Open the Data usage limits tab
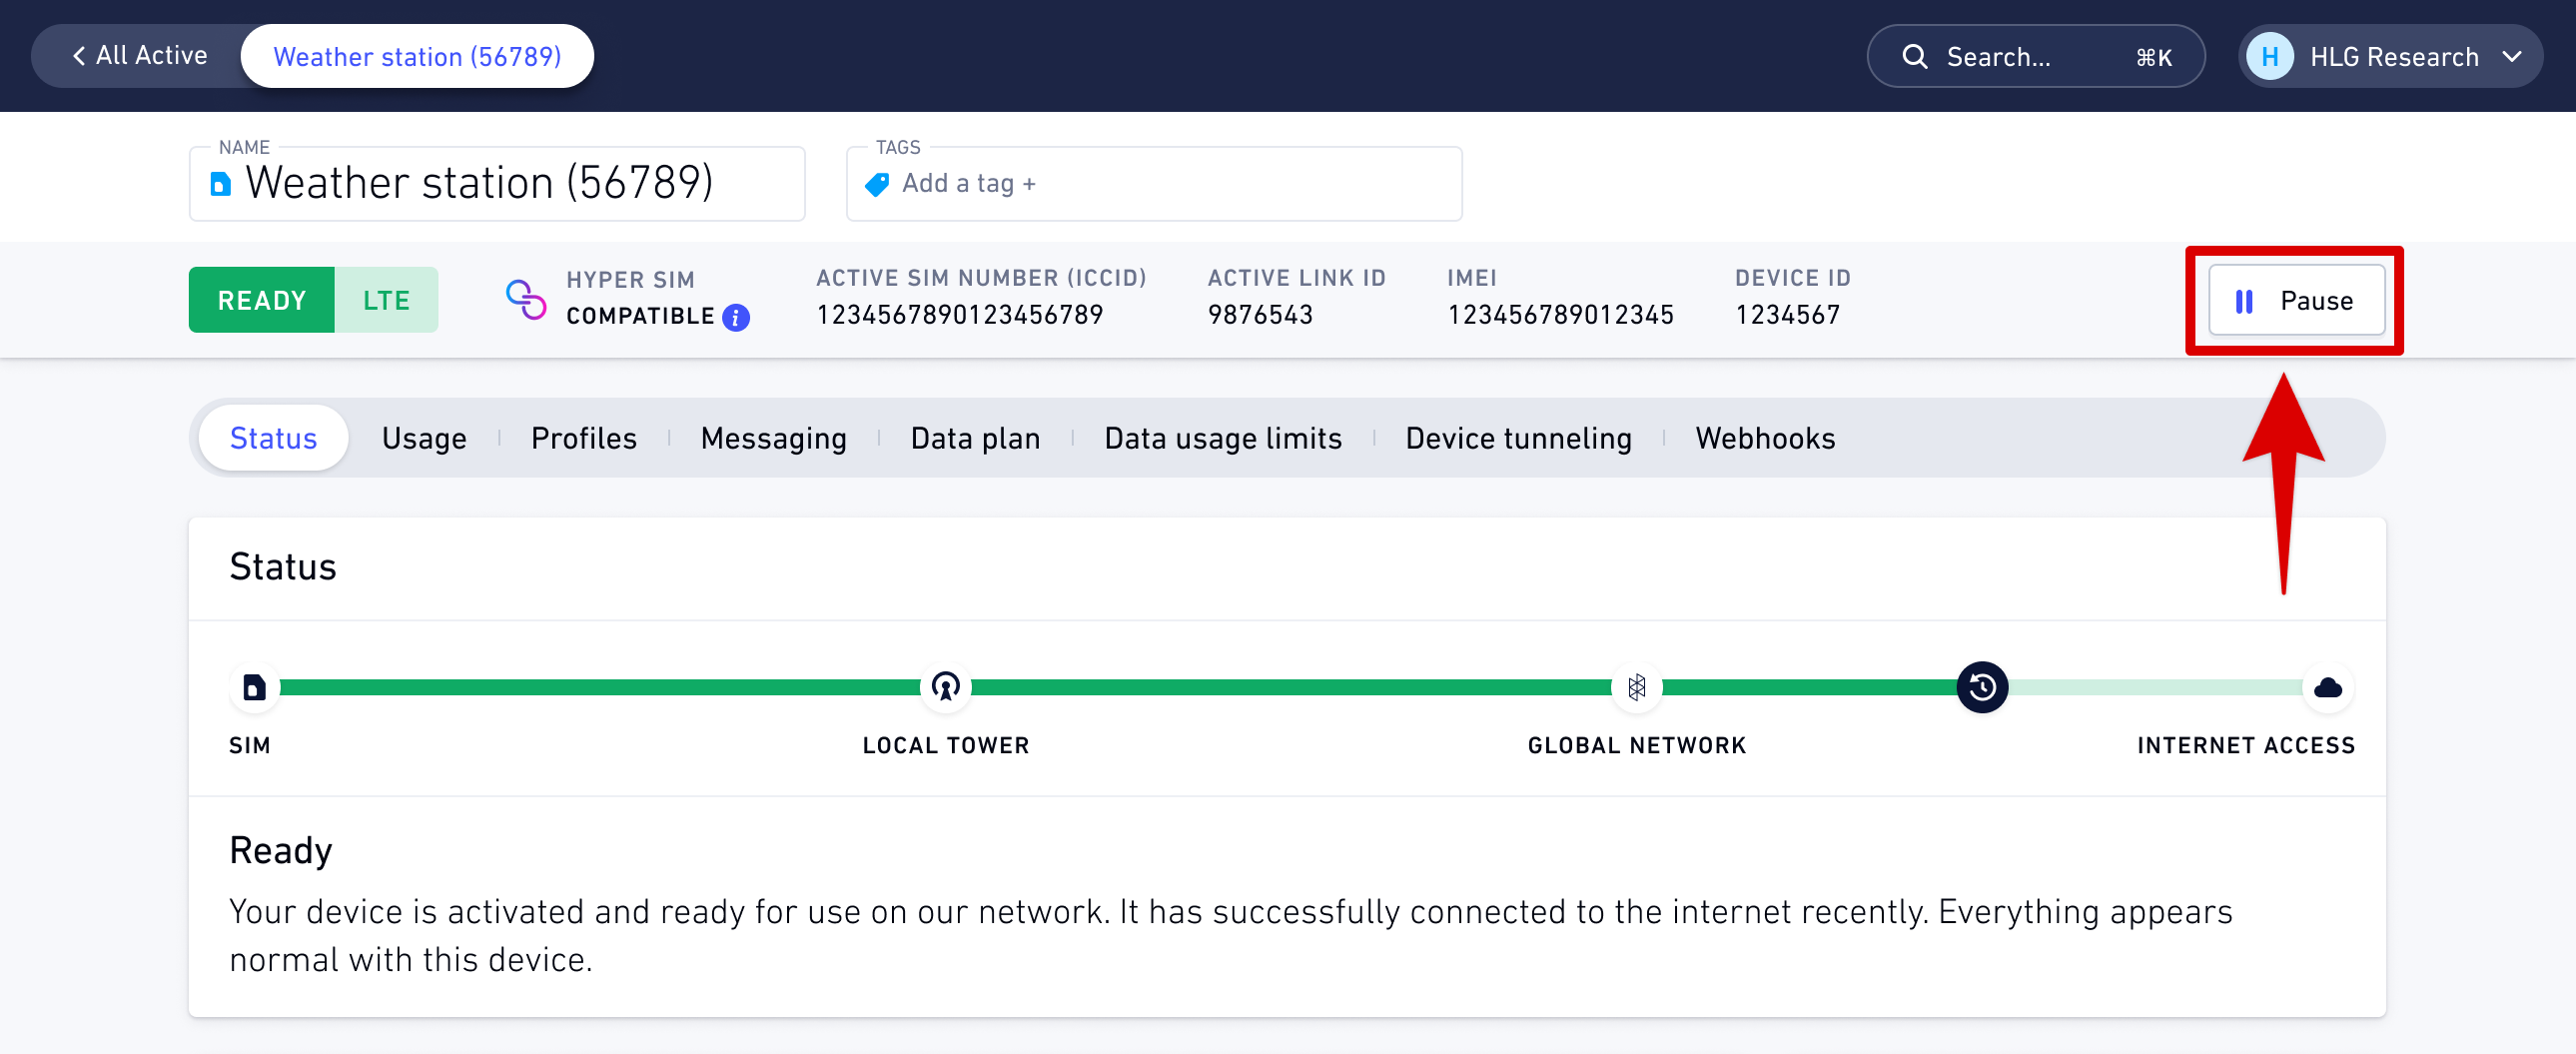This screenshot has height=1054, width=2576. (1222, 438)
